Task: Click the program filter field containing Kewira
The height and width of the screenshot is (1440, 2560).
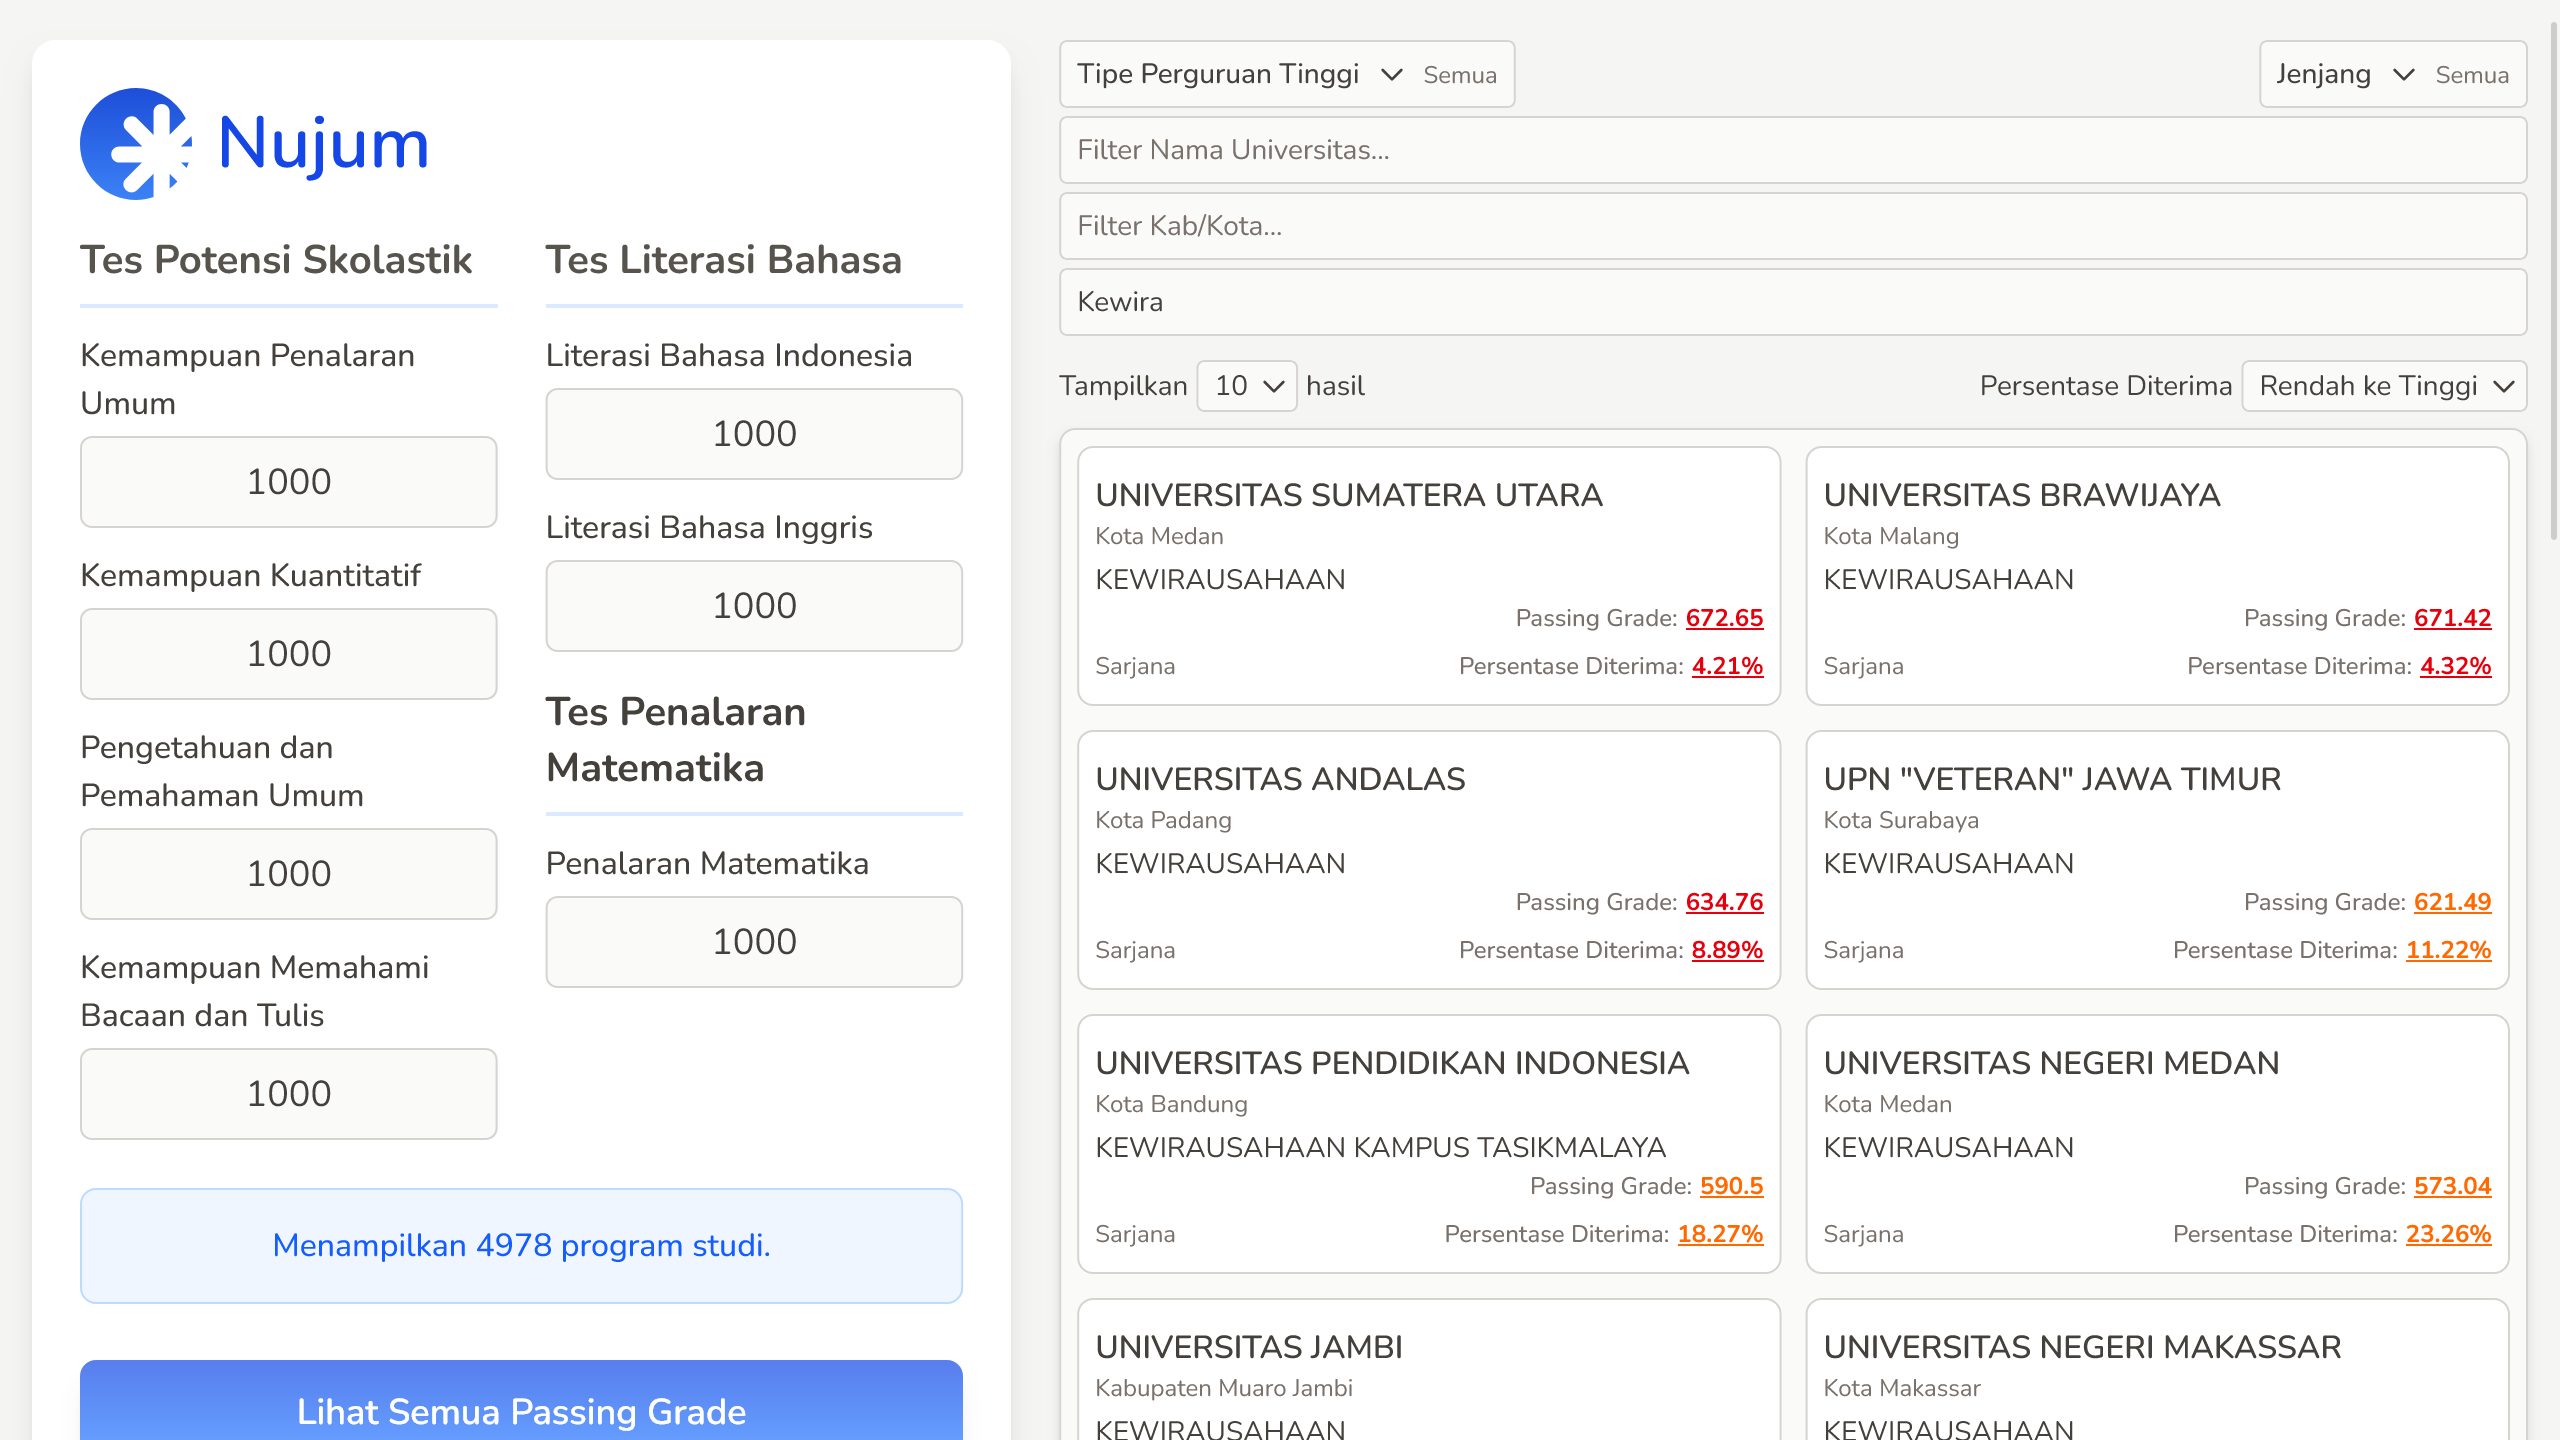Action: coord(1793,302)
